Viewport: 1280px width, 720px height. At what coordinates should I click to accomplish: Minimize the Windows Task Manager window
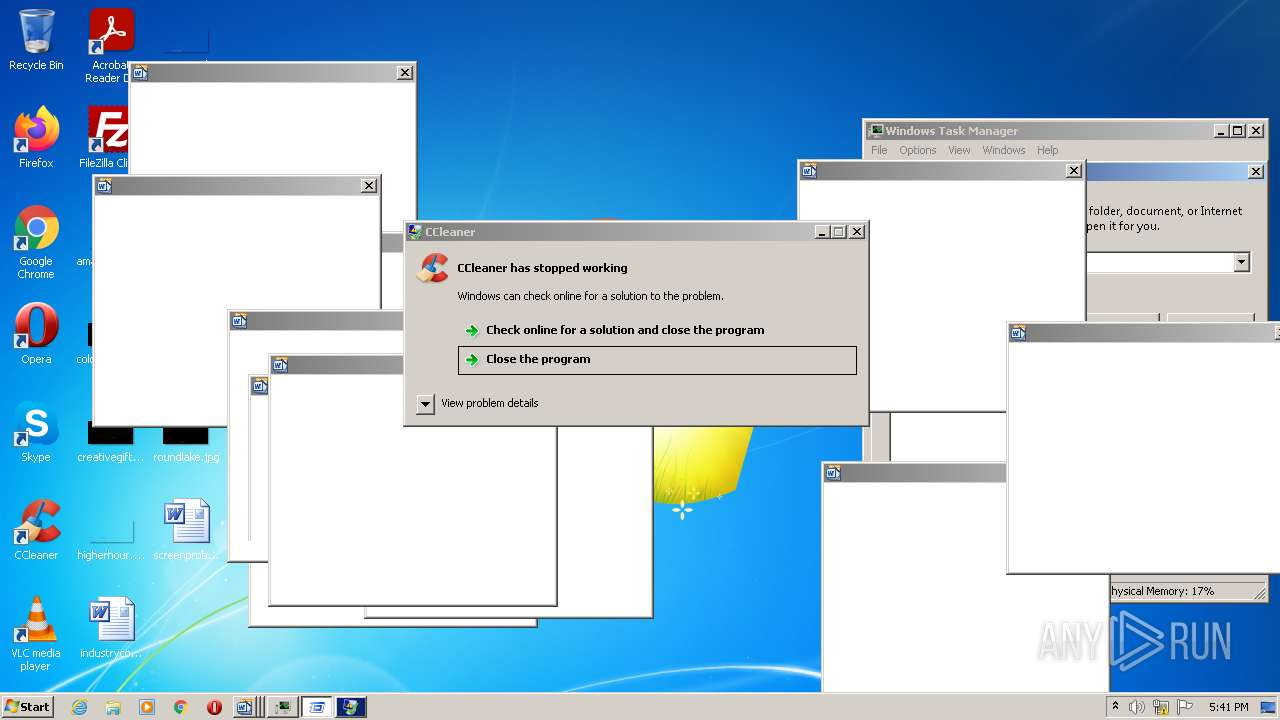(x=1221, y=131)
